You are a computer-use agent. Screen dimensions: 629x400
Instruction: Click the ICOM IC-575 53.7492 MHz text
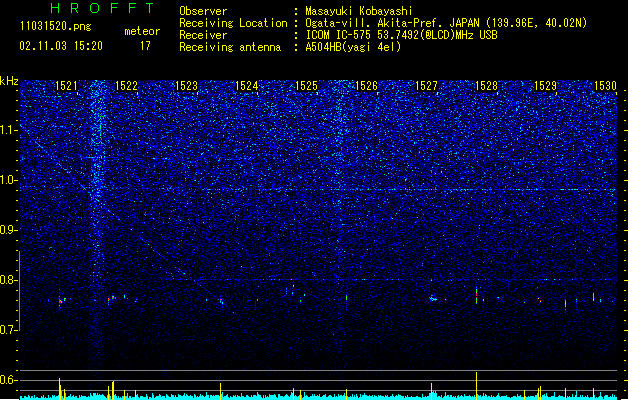(x=402, y=35)
